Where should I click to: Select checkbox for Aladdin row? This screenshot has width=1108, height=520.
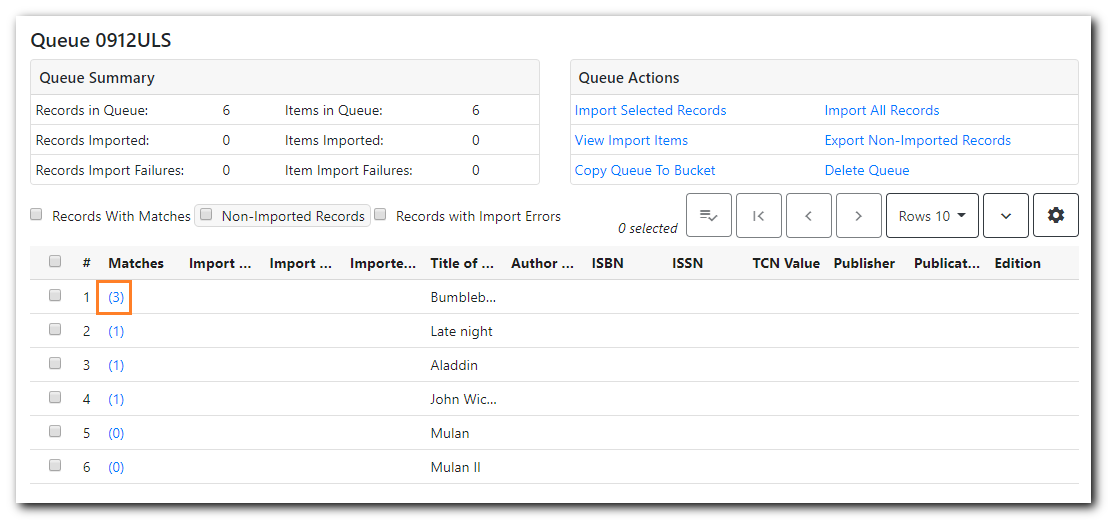click(55, 364)
